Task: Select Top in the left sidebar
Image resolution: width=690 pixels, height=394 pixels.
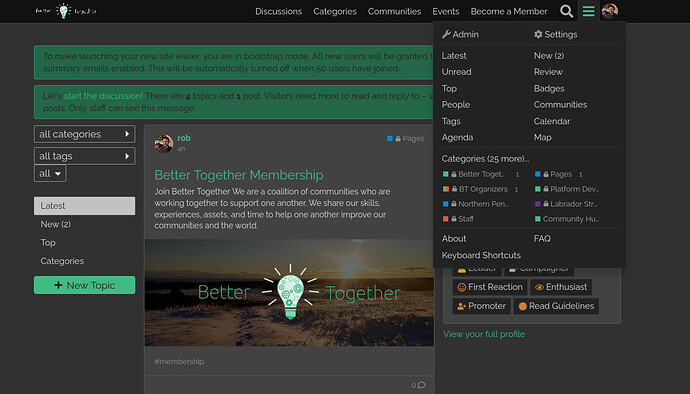Action: [48, 243]
